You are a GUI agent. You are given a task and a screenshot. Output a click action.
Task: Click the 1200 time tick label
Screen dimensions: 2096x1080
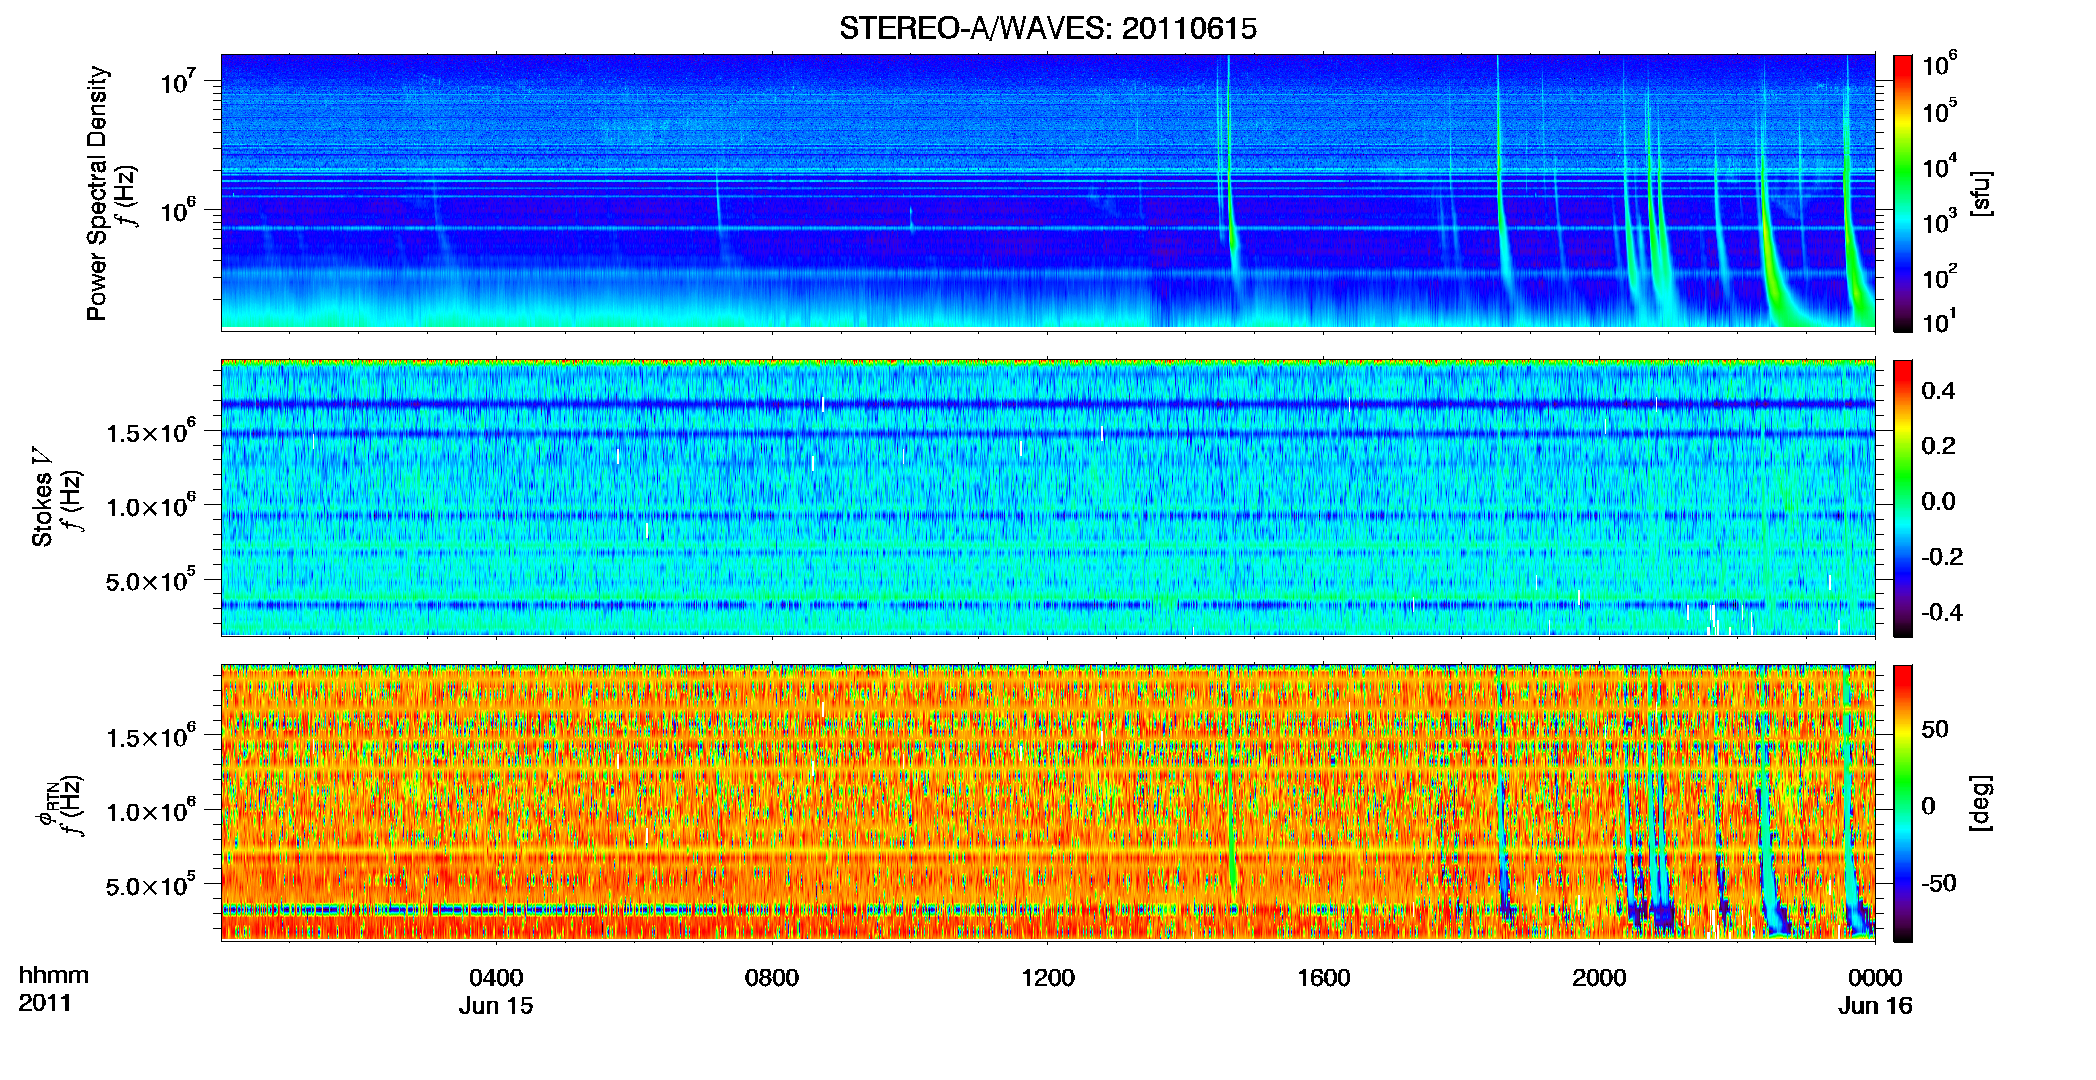pyautogui.click(x=1048, y=977)
